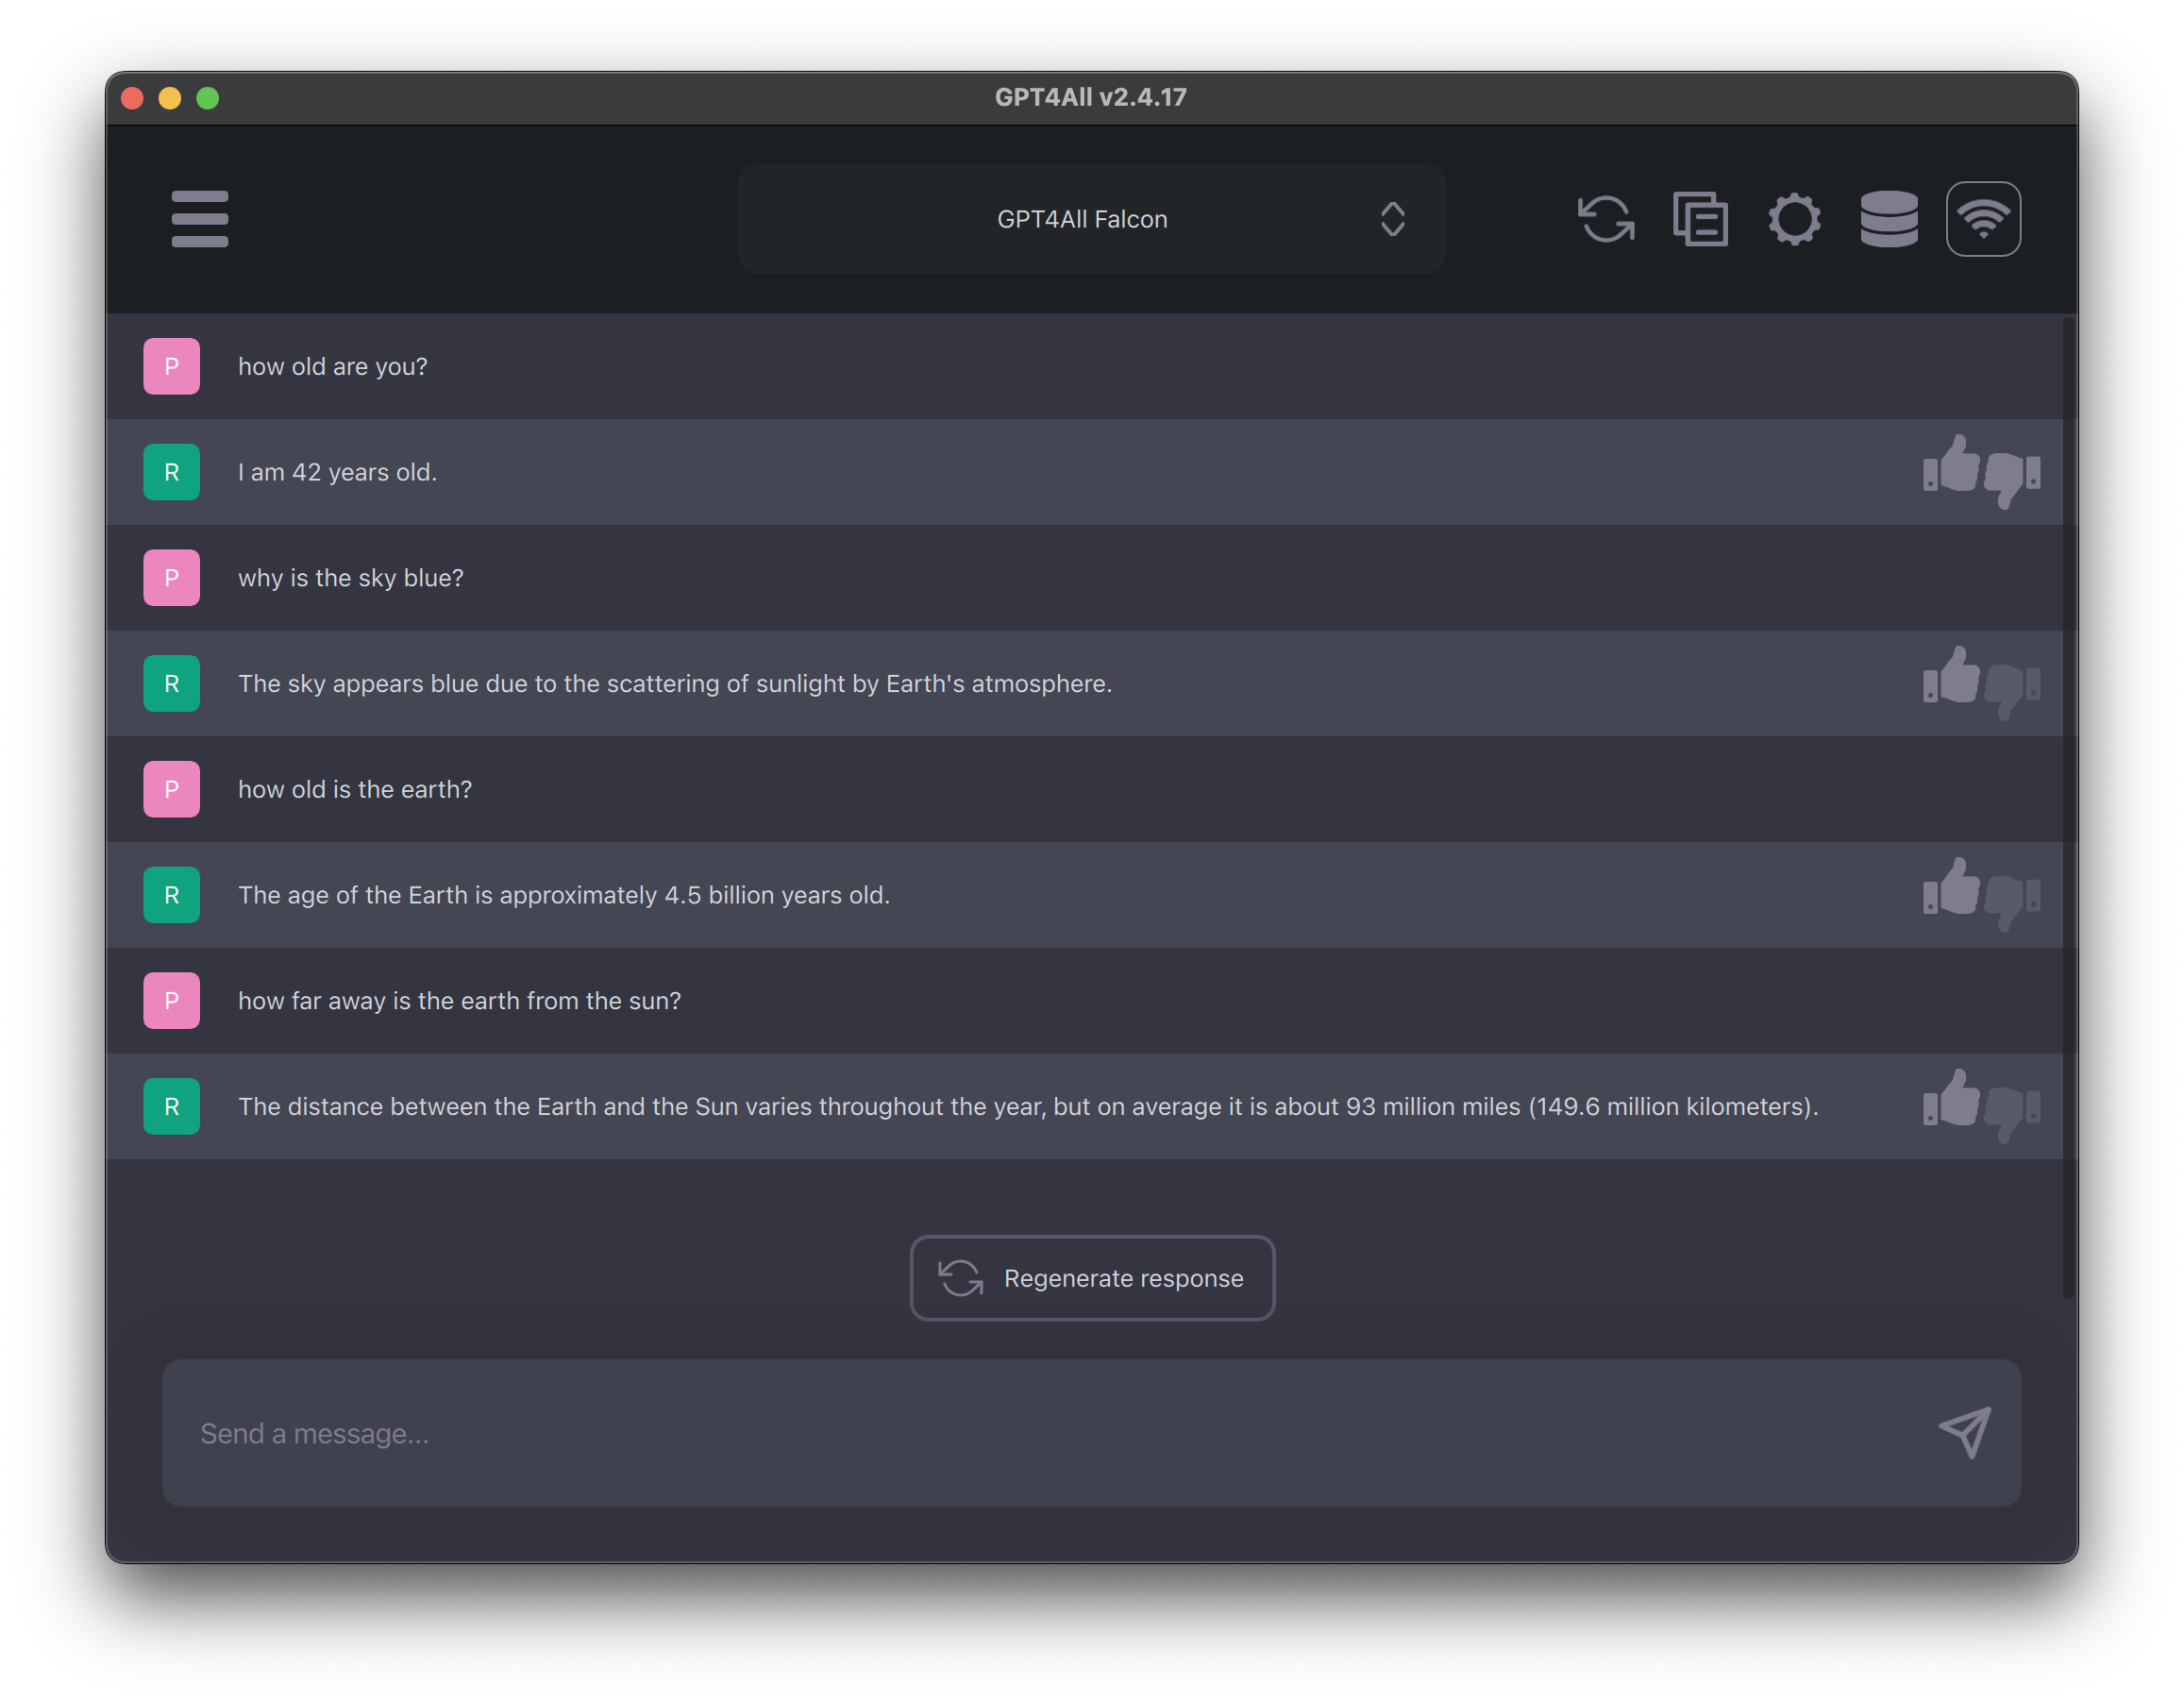Open the LocalDocs database icon

(1889, 219)
